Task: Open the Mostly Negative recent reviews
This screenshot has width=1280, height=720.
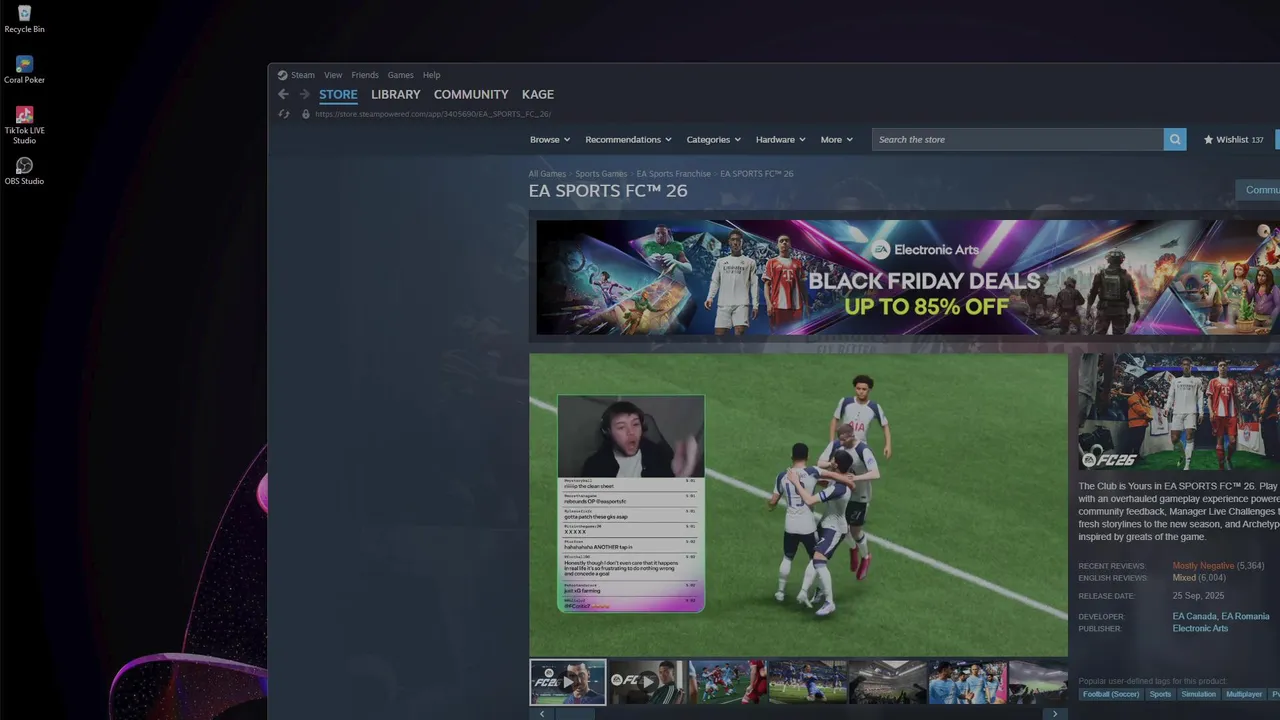Action: click(x=1203, y=566)
